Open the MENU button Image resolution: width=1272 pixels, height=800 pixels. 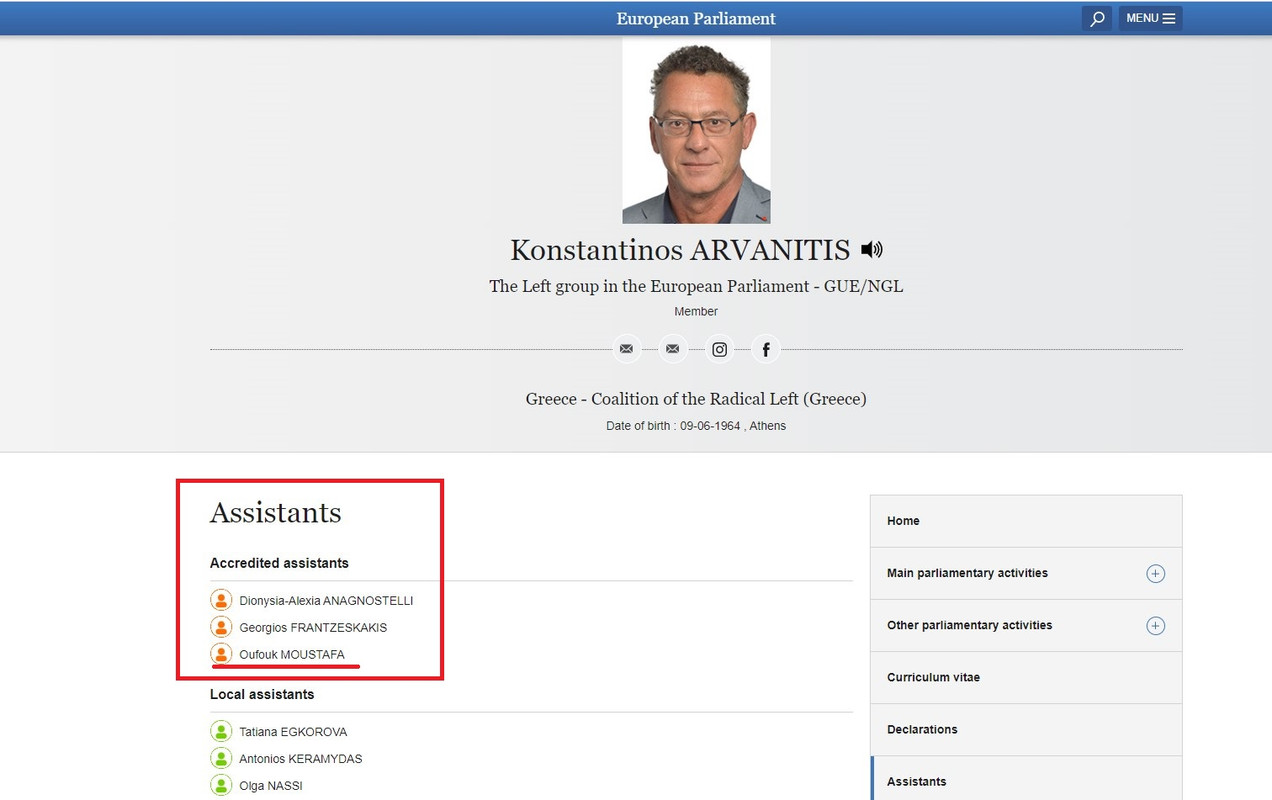[1150, 18]
